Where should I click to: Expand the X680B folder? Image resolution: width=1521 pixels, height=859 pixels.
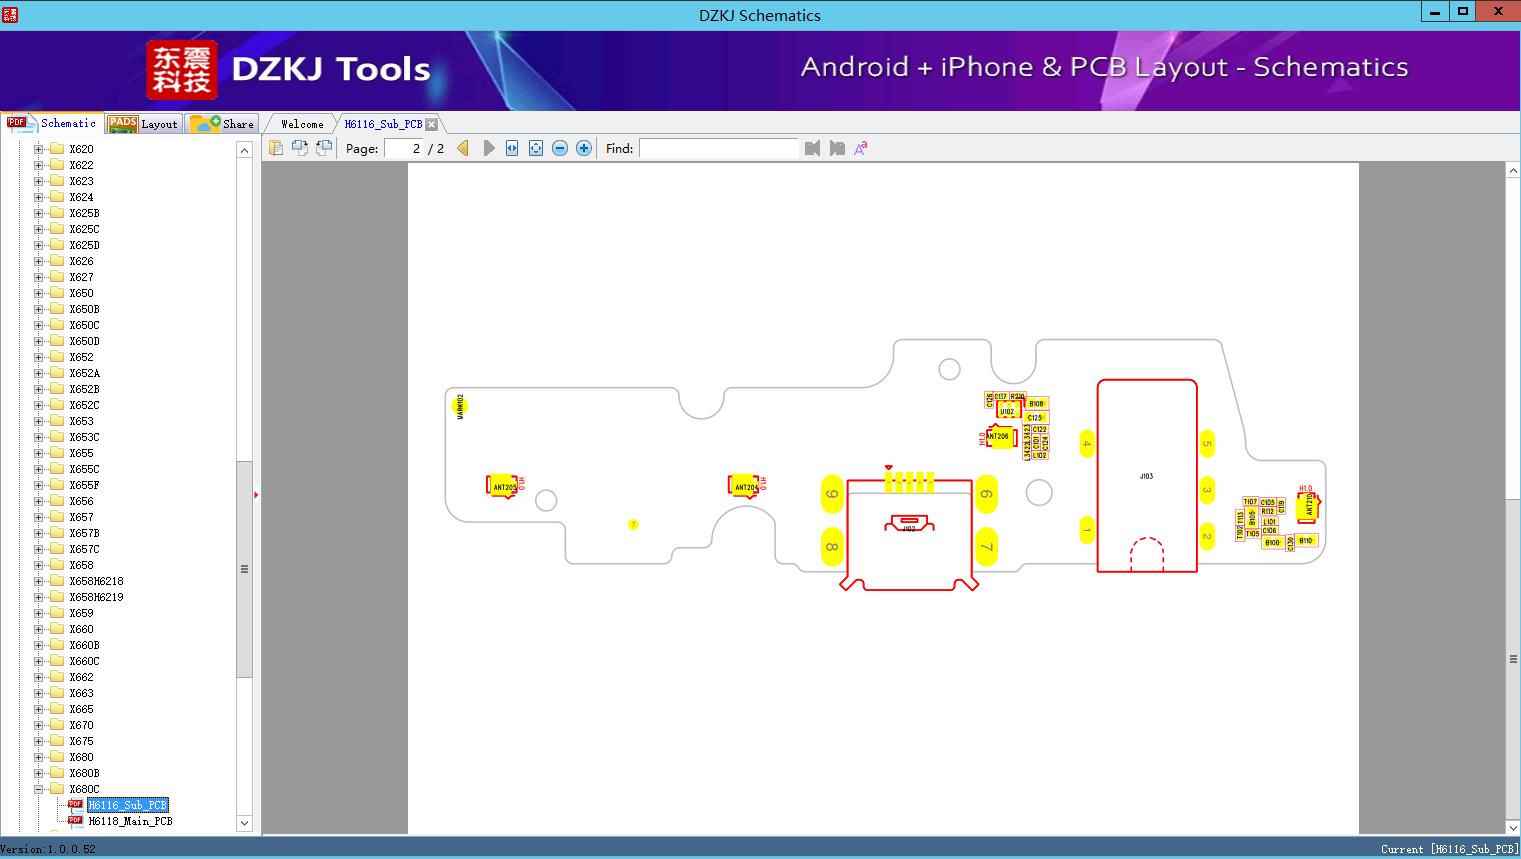(39, 773)
